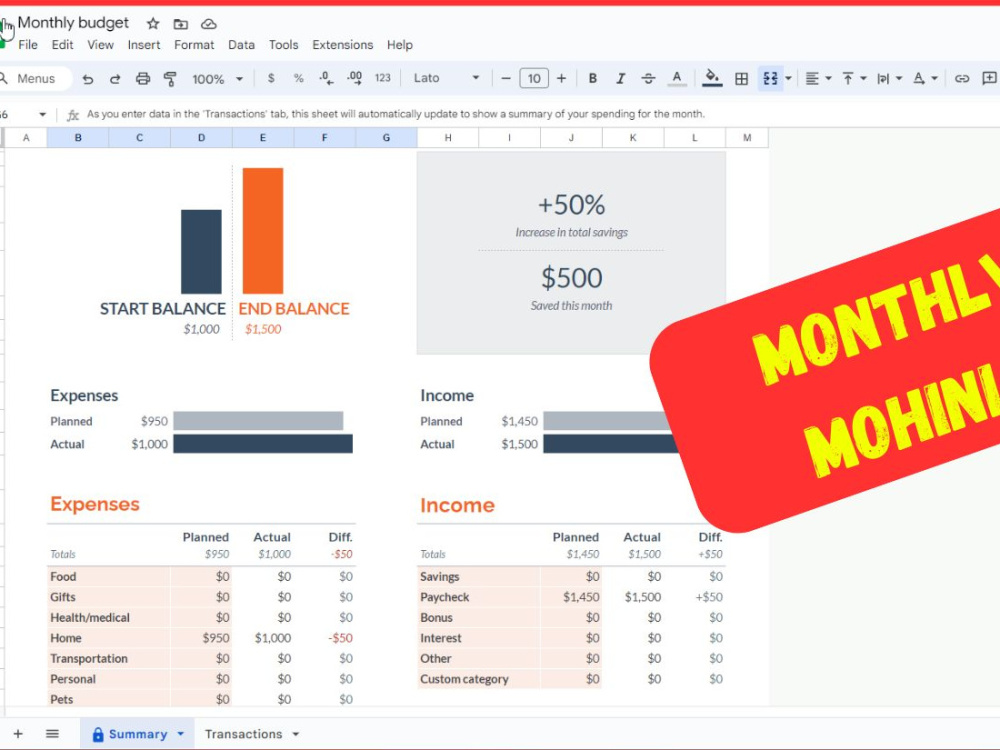Open the borders tool

741,79
